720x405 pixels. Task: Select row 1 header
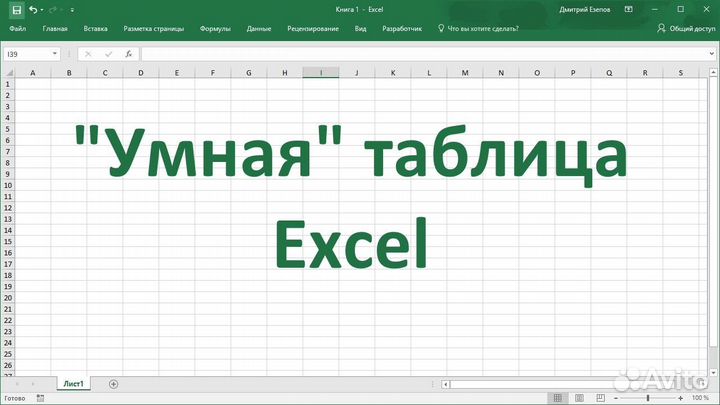point(8,84)
